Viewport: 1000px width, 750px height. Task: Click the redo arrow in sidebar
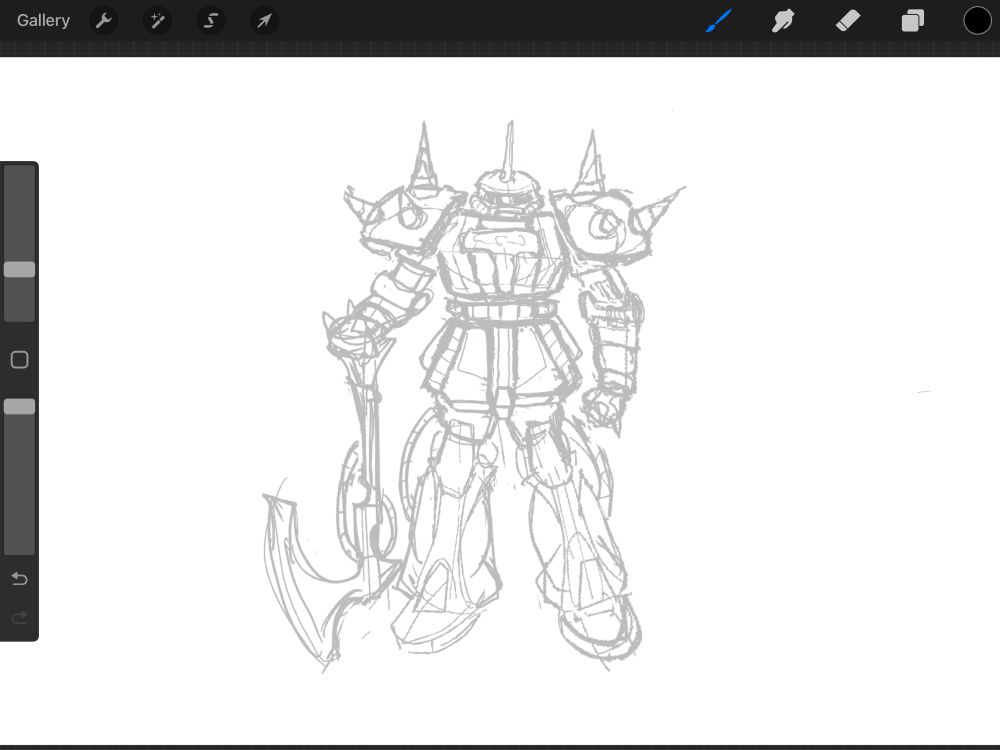point(19,618)
